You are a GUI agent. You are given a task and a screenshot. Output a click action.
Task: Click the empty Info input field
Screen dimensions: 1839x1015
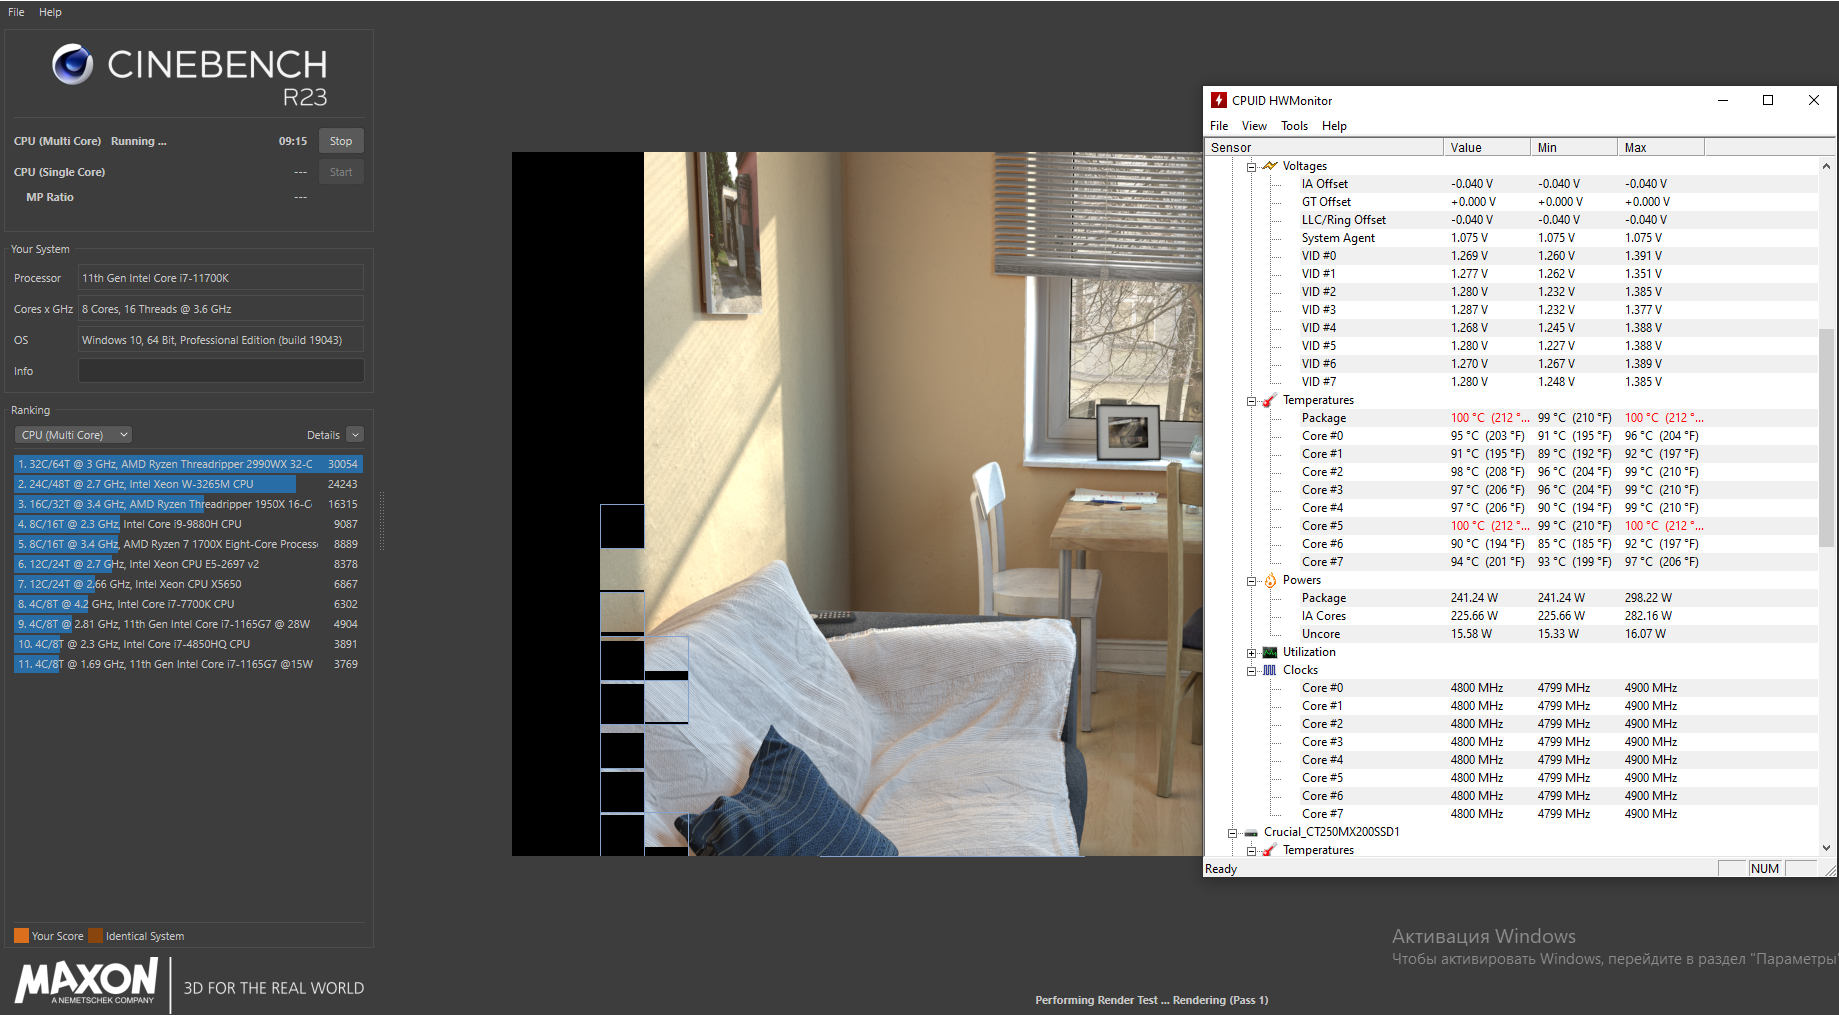(221, 371)
